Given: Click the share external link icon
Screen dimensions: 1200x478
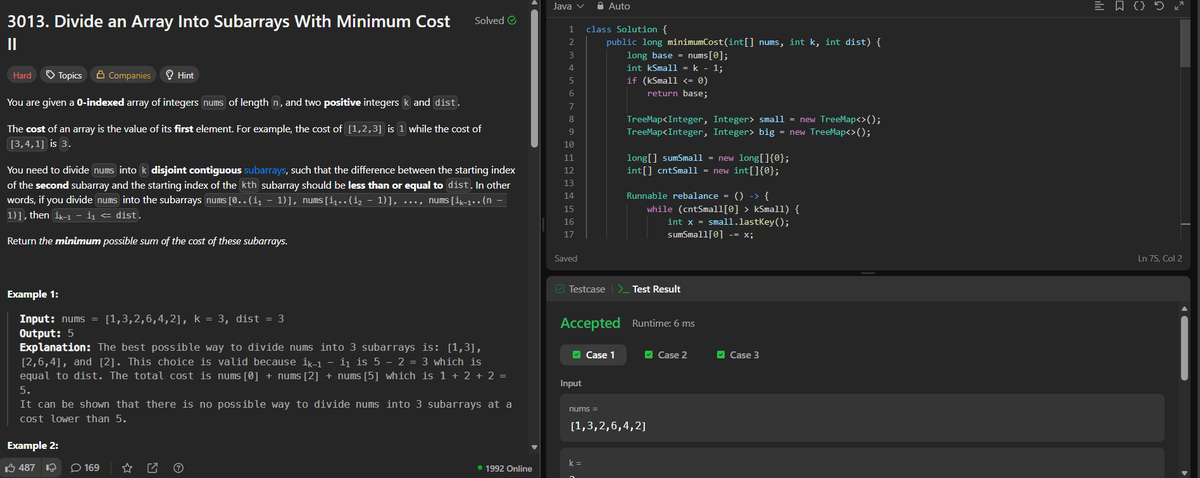Looking at the screenshot, I should (x=152, y=467).
